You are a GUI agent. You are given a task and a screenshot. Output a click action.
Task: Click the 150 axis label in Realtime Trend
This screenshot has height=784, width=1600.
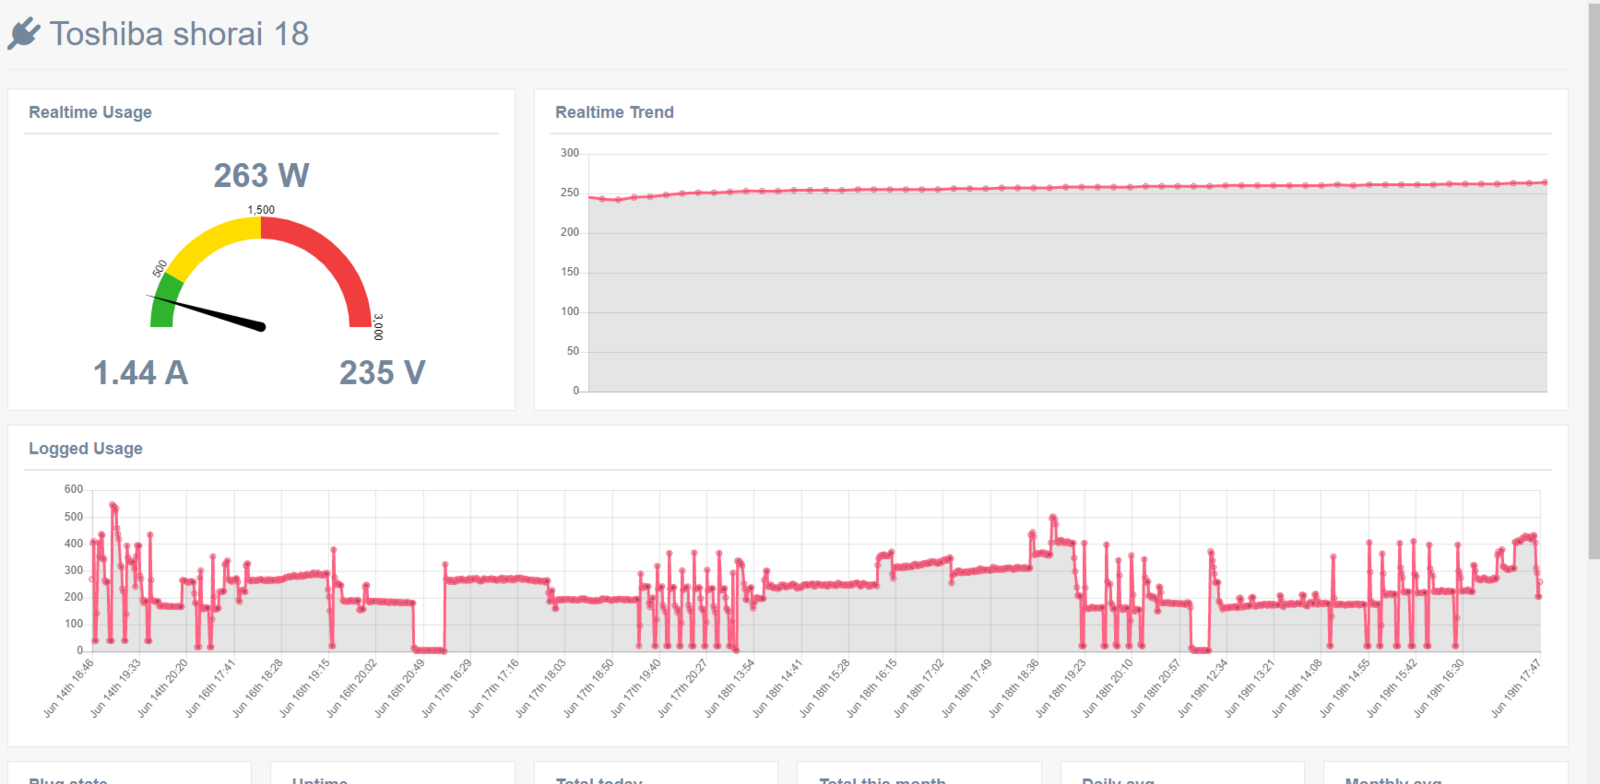570,272
